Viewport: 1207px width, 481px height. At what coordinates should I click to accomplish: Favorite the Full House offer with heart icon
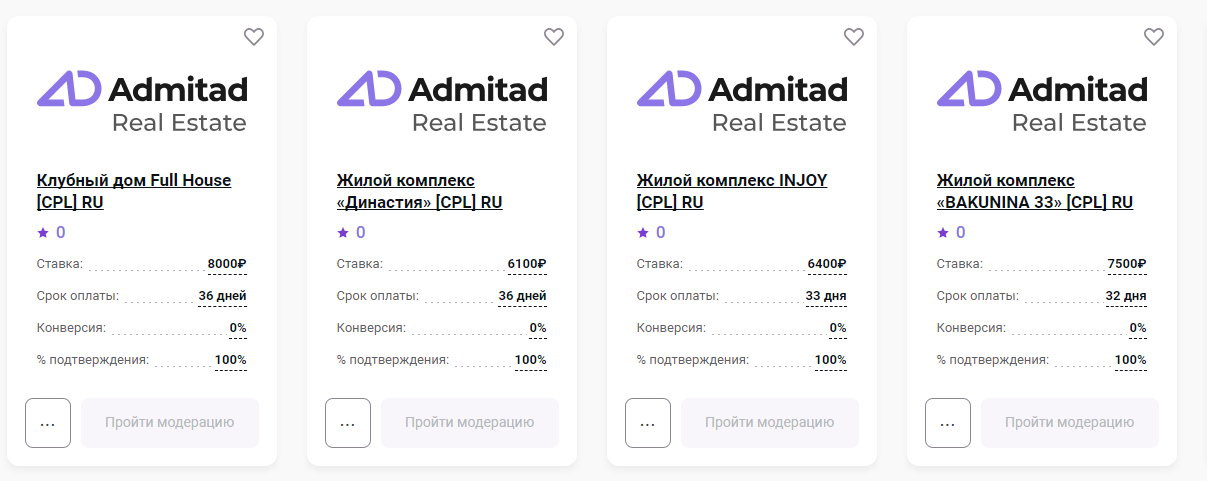[x=254, y=37]
